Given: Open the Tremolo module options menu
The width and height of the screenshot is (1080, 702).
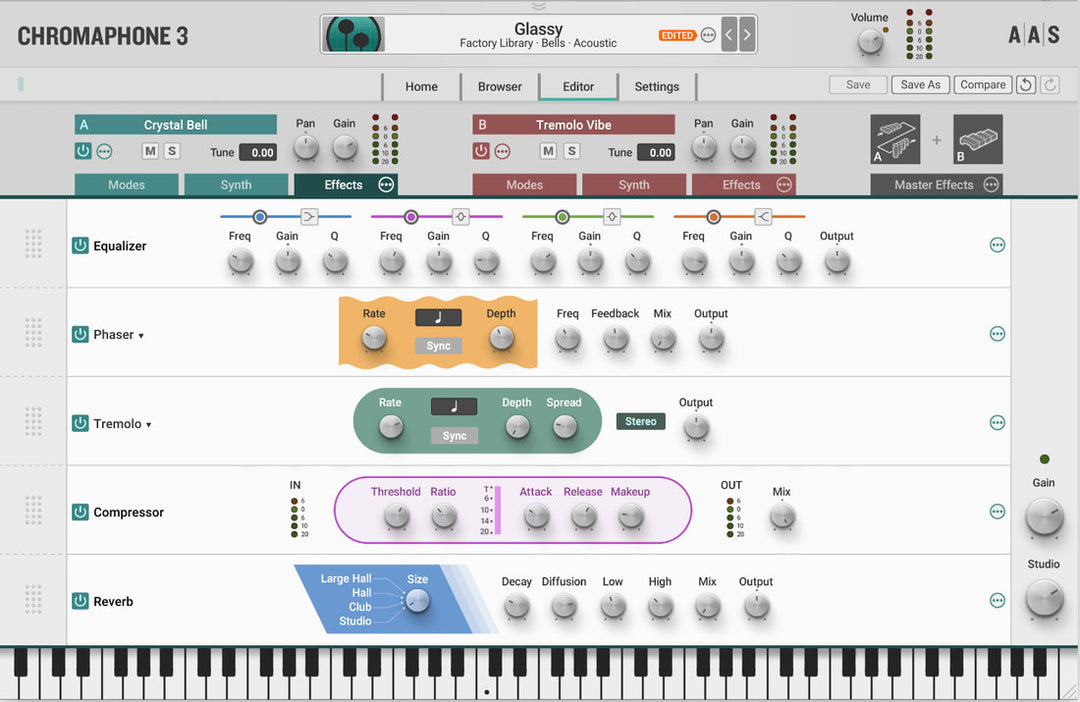Looking at the screenshot, I should [x=997, y=423].
